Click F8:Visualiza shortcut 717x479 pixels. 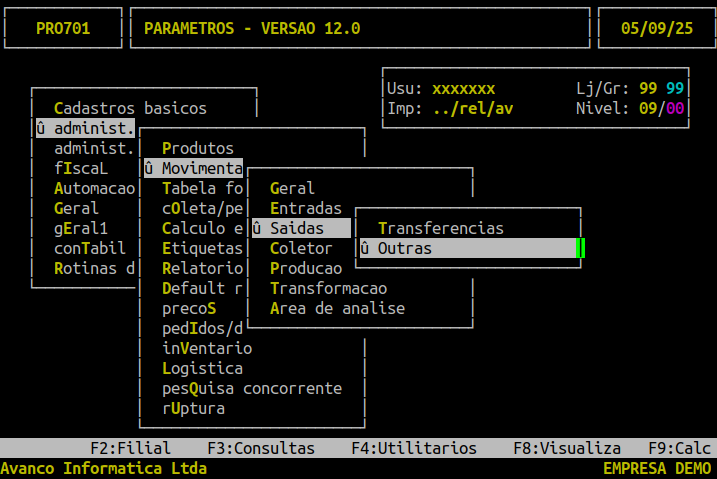567,448
